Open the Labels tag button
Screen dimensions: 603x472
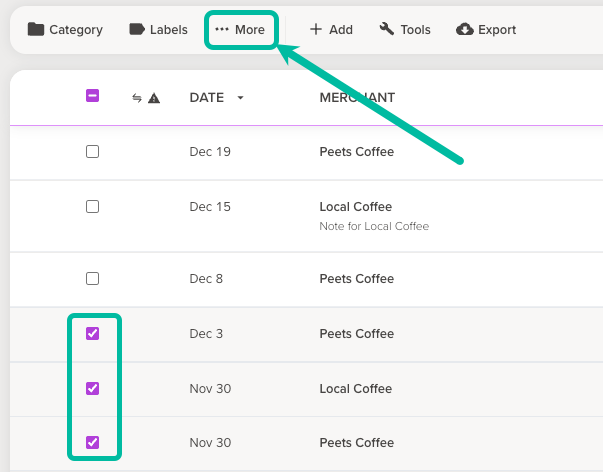point(158,30)
